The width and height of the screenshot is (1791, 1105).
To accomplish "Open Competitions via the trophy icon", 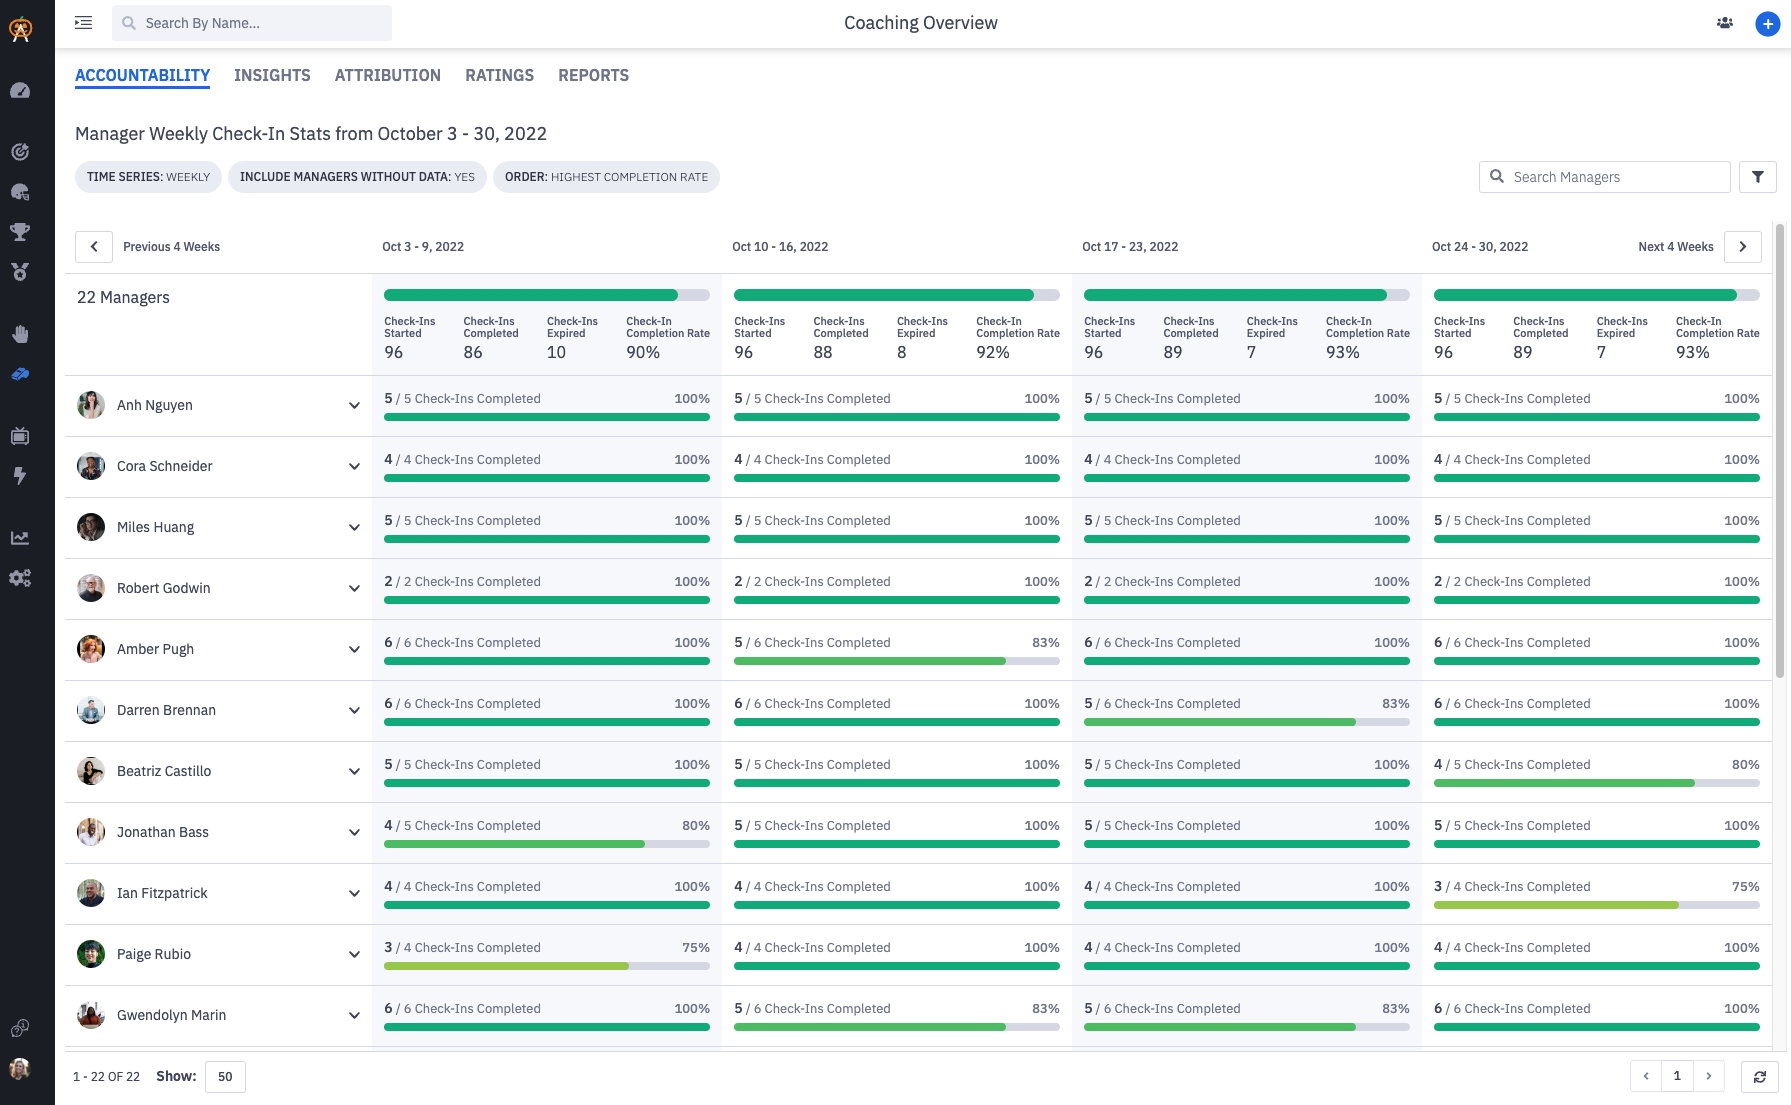I will click(x=20, y=231).
